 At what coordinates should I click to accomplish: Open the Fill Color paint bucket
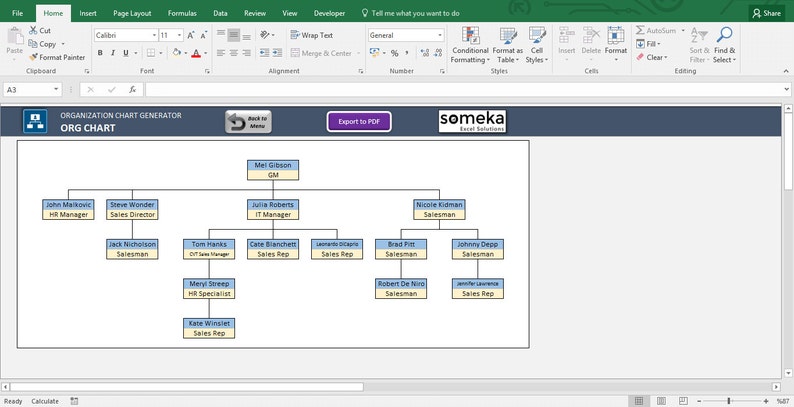(x=176, y=53)
